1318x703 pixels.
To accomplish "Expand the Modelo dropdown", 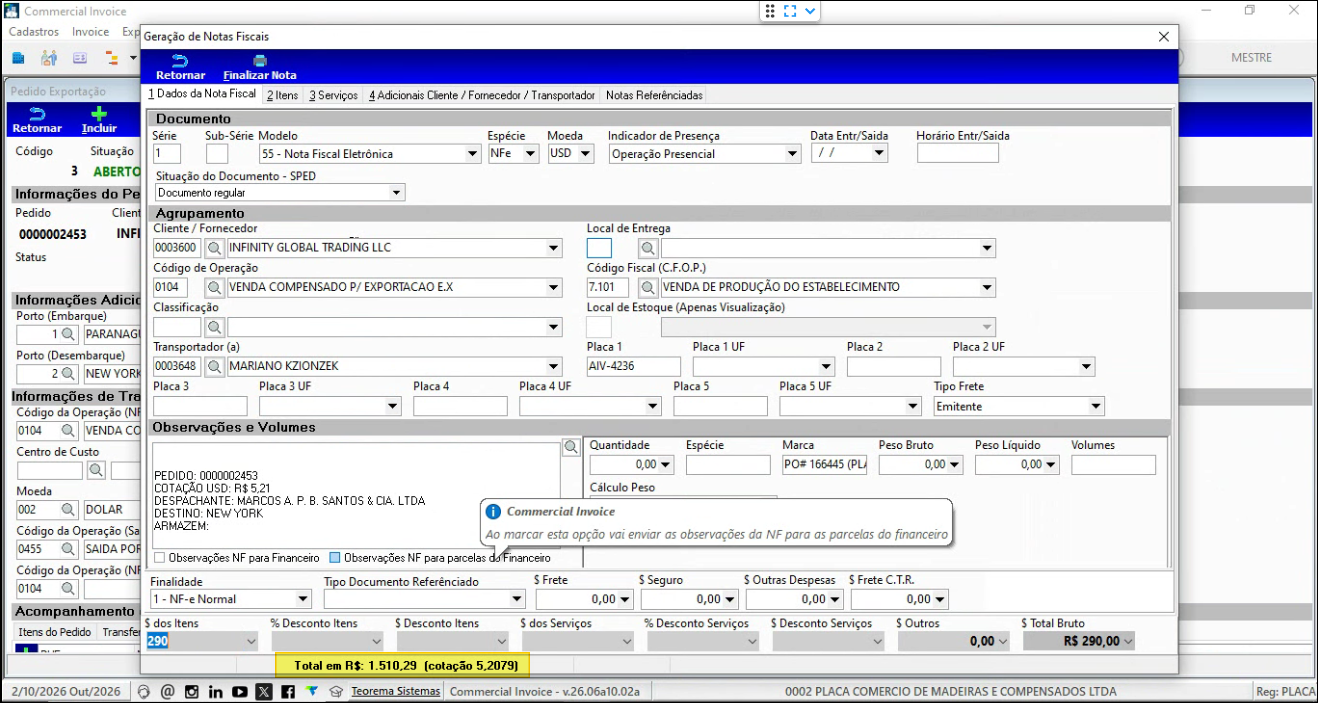I will click(x=473, y=154).
